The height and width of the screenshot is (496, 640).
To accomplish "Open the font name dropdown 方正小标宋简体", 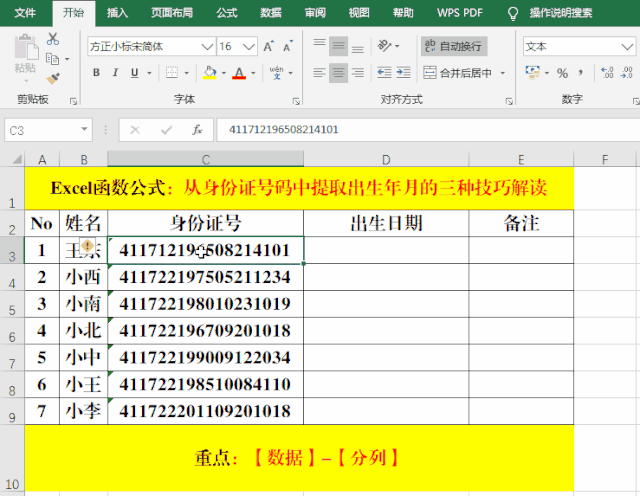I will coord(206,47).
